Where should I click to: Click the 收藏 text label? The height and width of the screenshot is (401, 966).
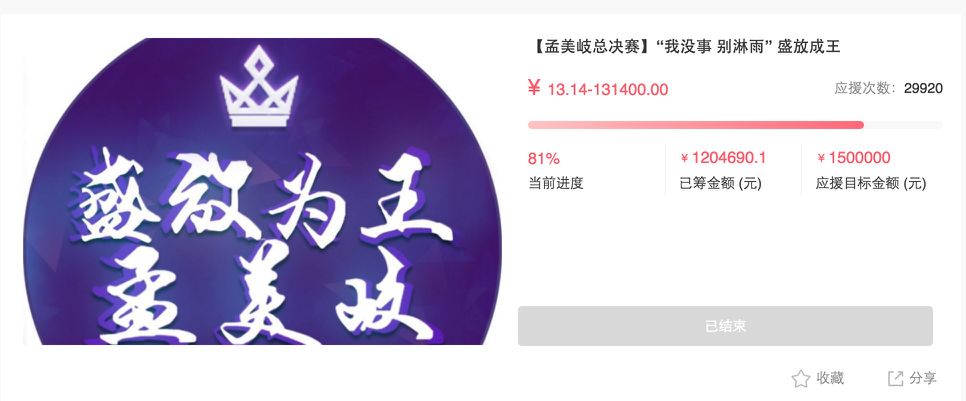830,378
